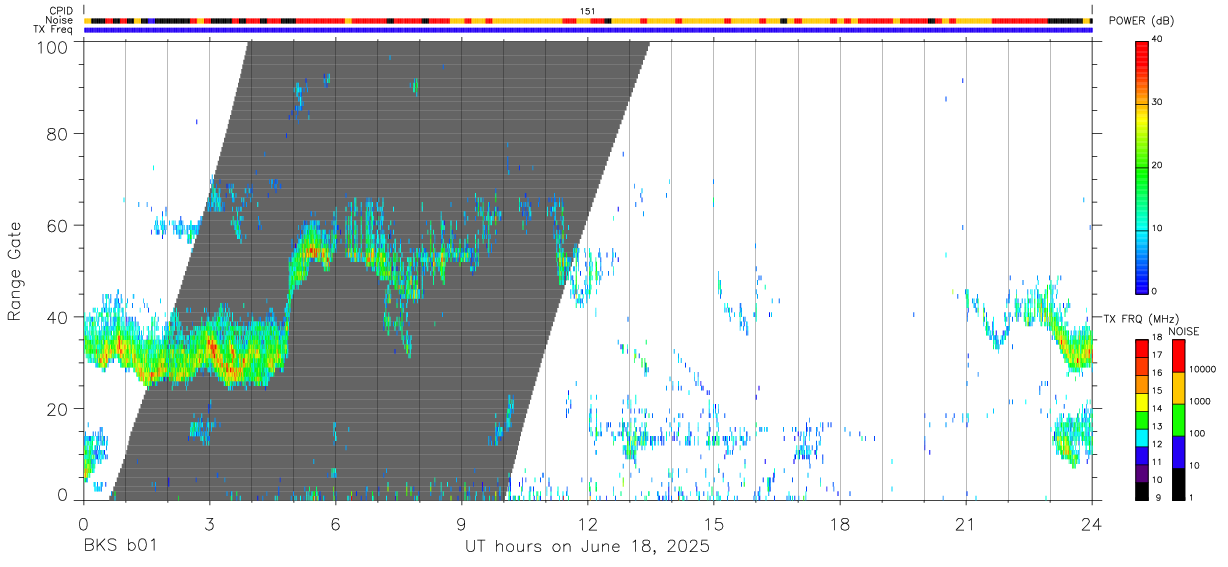1228x567 pixels.
Task: Click the 60 tick label on Range Gate axis
Action: point(58,226)
